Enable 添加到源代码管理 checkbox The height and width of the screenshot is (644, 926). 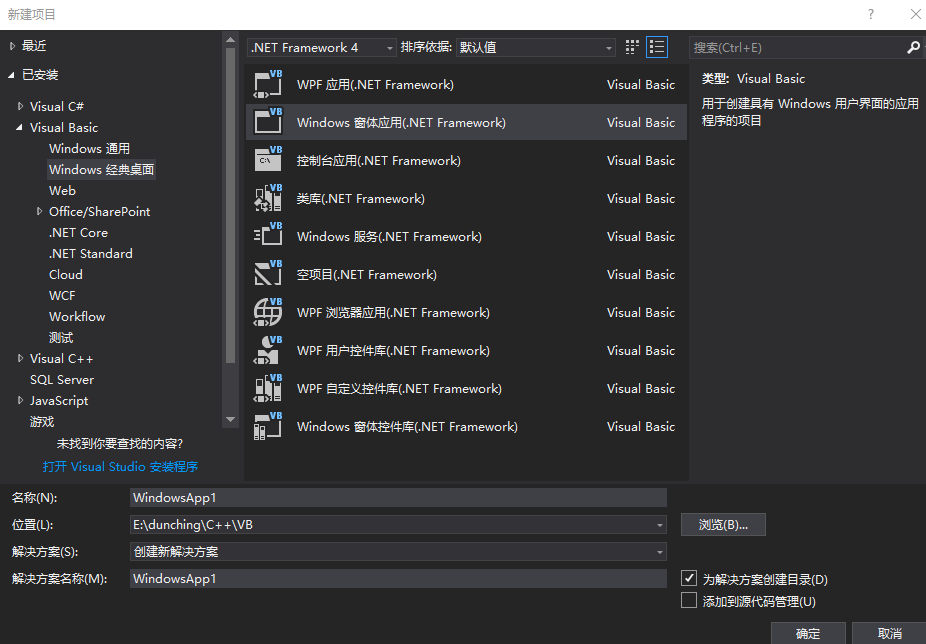click(688, 601)
